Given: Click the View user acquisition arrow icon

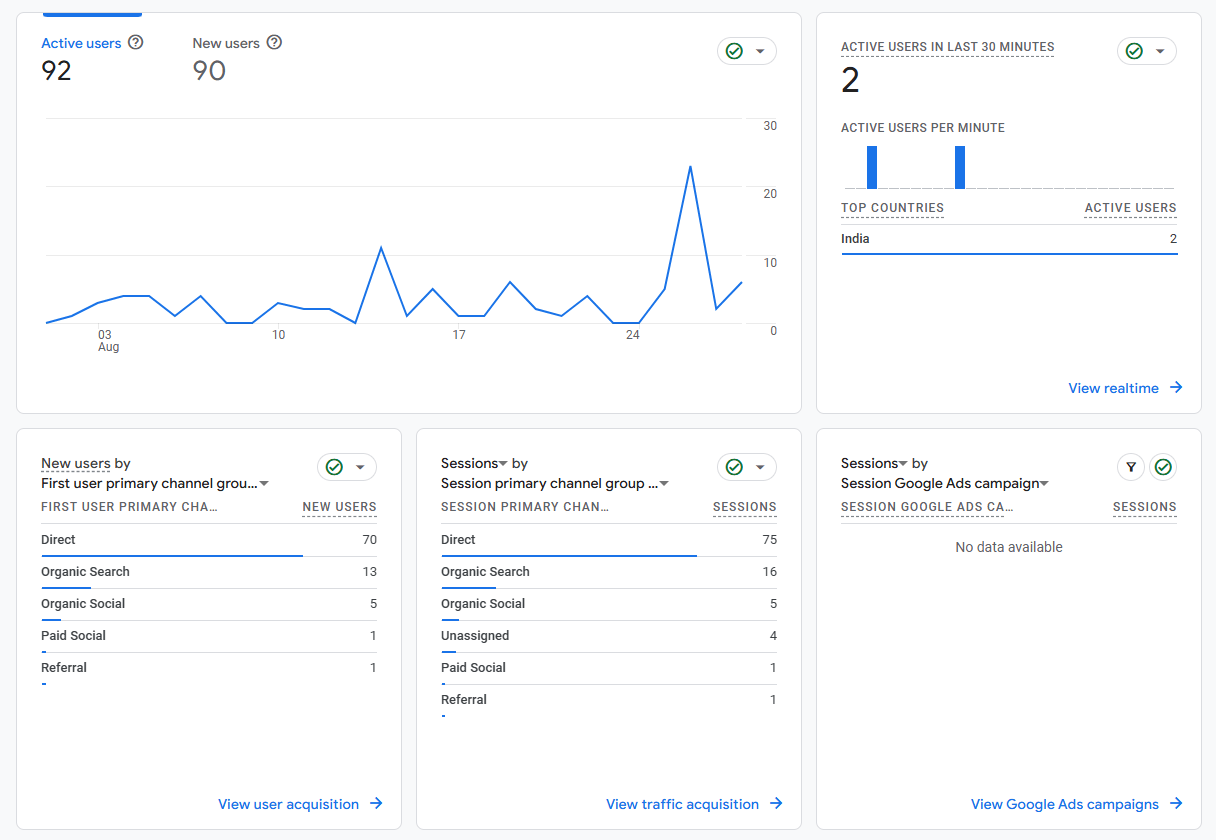Looking at the screenshot, I should pos(376,804).
